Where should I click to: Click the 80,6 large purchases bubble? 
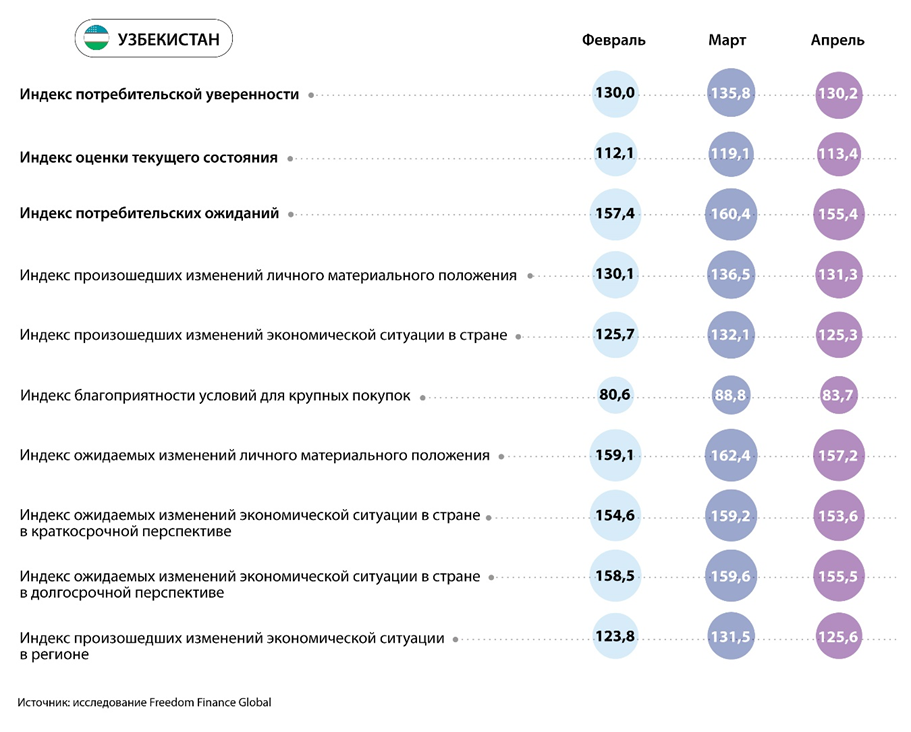(615, 395)
